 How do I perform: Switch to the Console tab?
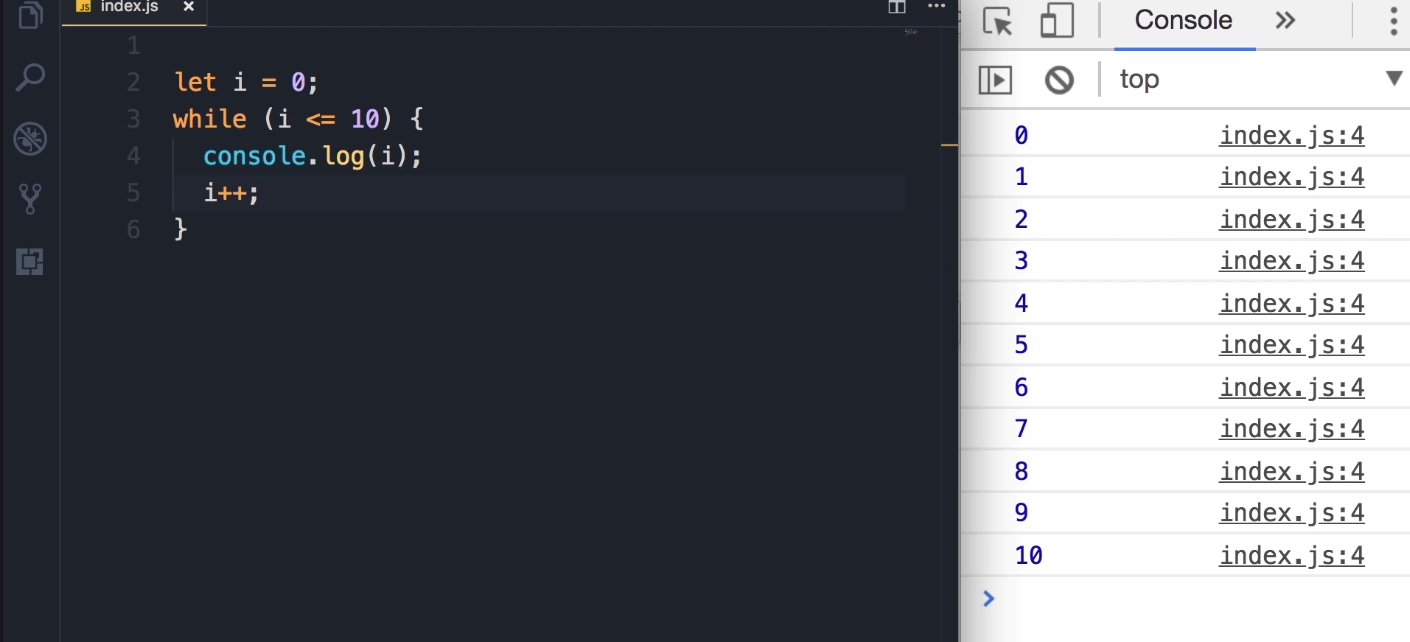[x=1183, y=21]
